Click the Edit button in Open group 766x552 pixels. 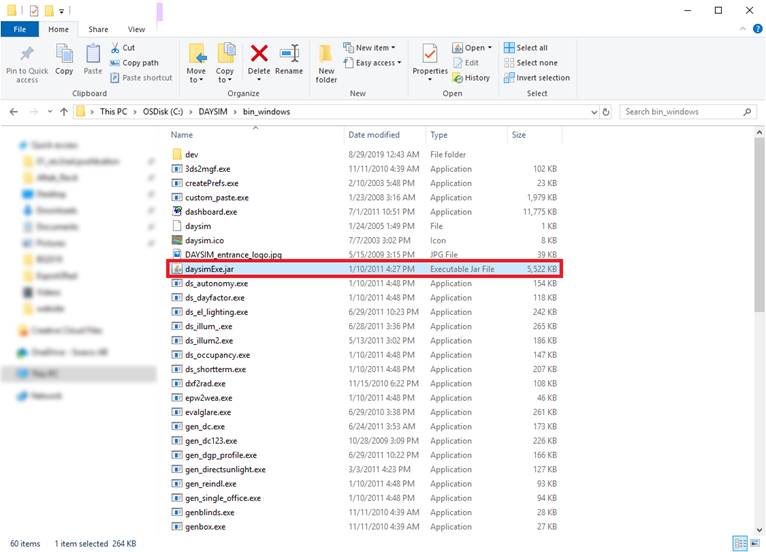pos(466,63)
